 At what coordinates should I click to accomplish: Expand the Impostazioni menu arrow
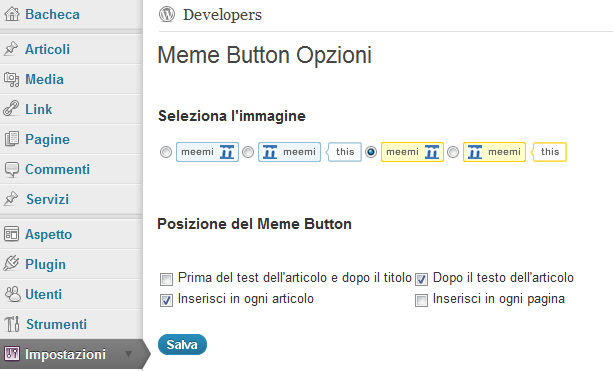(128, 354)
